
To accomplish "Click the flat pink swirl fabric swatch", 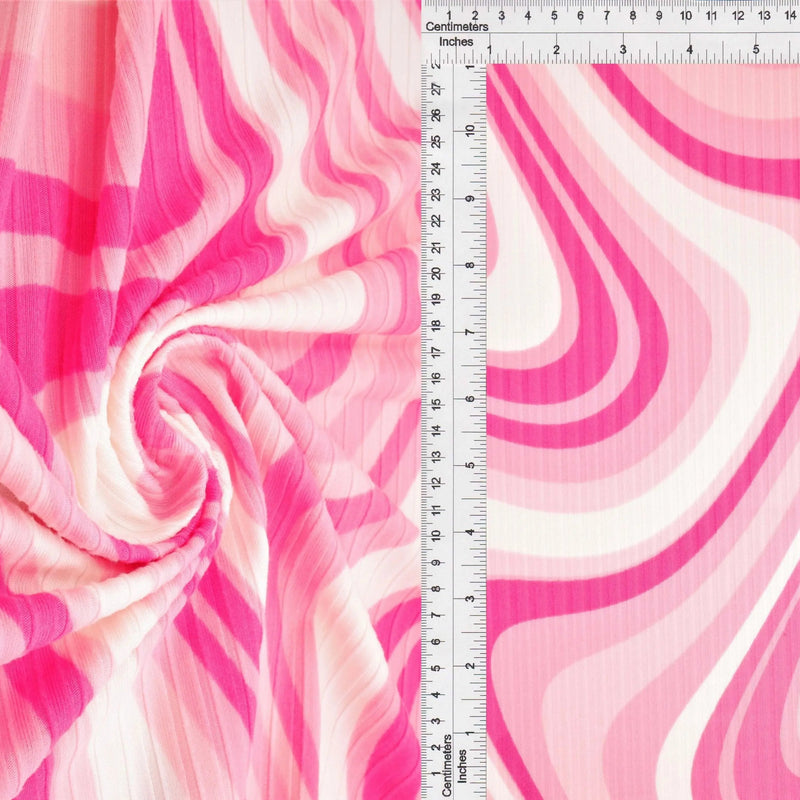I will coord(643,432).
